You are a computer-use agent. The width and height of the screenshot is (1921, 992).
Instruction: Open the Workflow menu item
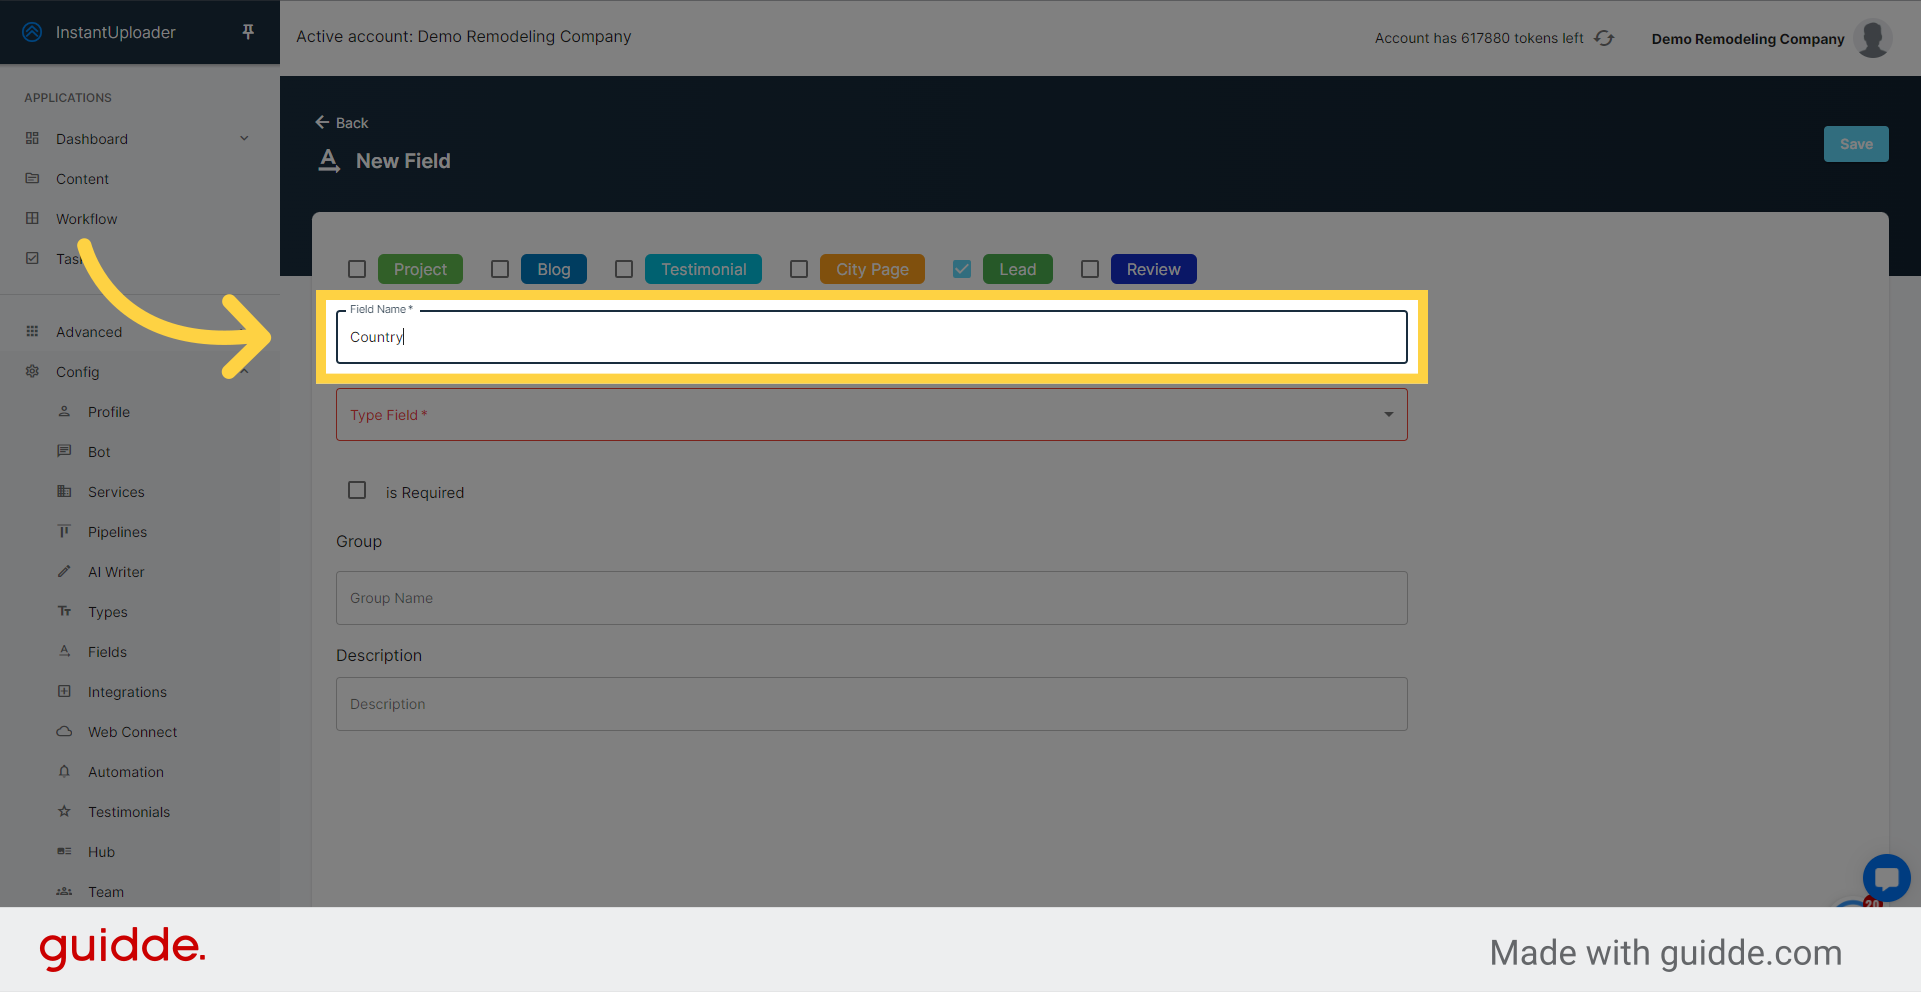[86, 219]
